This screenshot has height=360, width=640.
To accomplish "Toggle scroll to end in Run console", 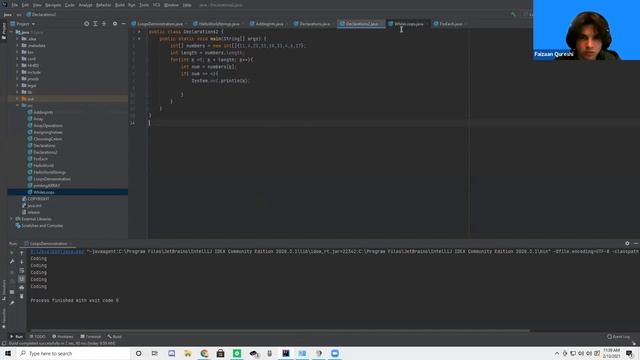I will pos(22,279).
